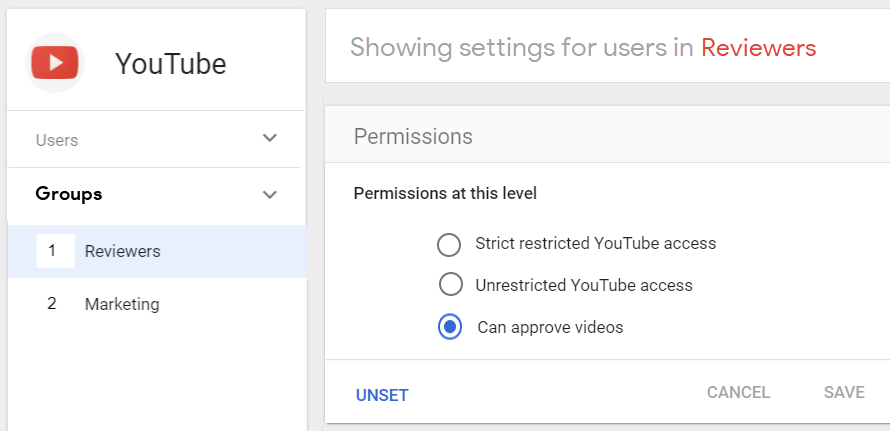890x431 pixels.
Task: Click the CANCEL button
Action: 738,393
